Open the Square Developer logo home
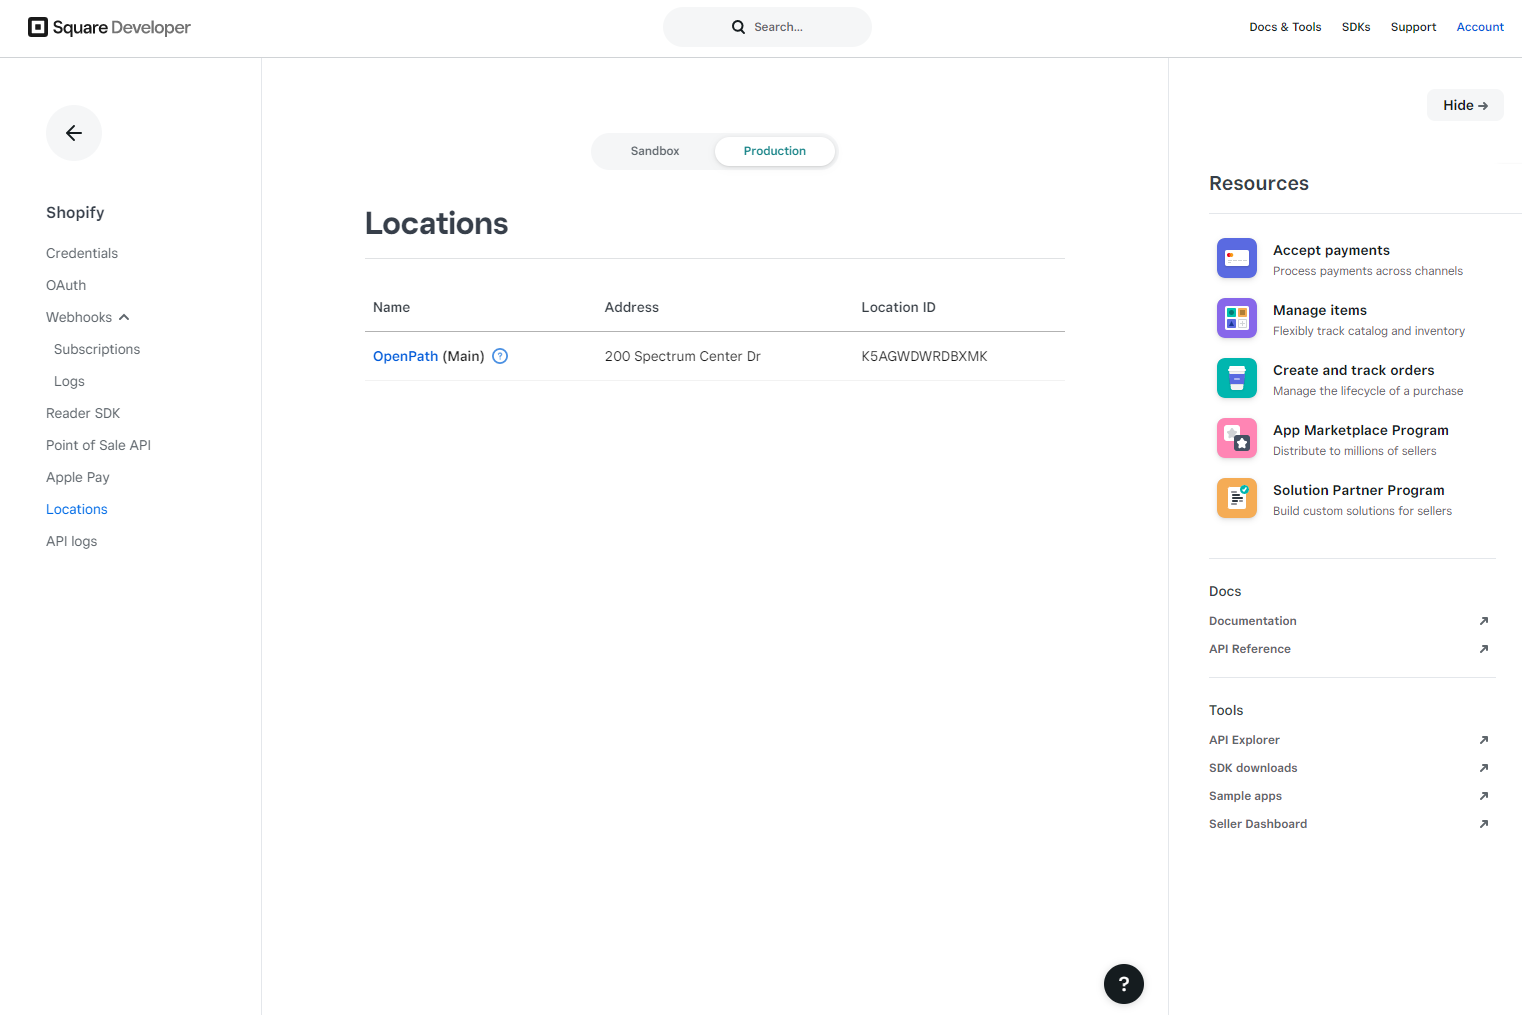Viewport: 1522px width, 1015px height. pyautogui.click(x=109, y=27)
